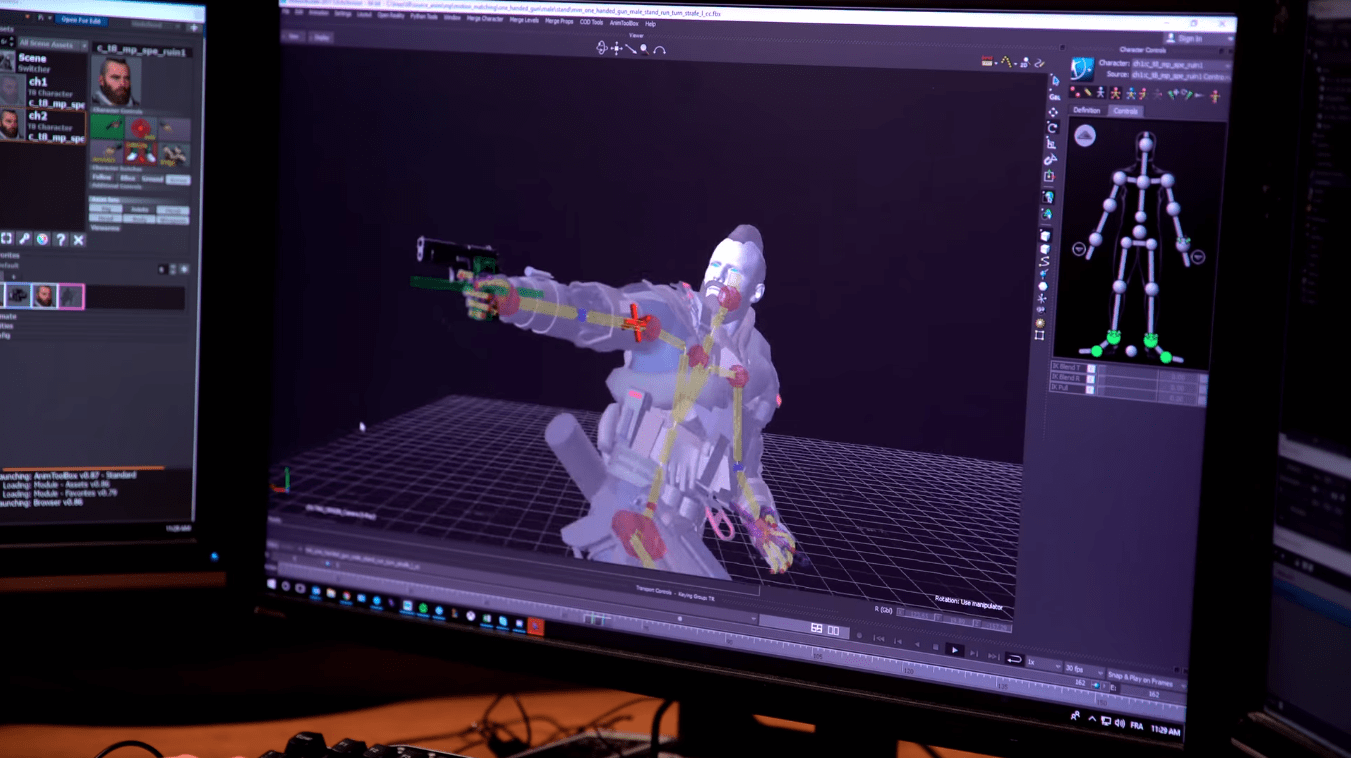Viewport: 1351px width, 758px height.
Task: Click the X icon in AnimToolBox toolbar
Action: click(x=78, y=240)
